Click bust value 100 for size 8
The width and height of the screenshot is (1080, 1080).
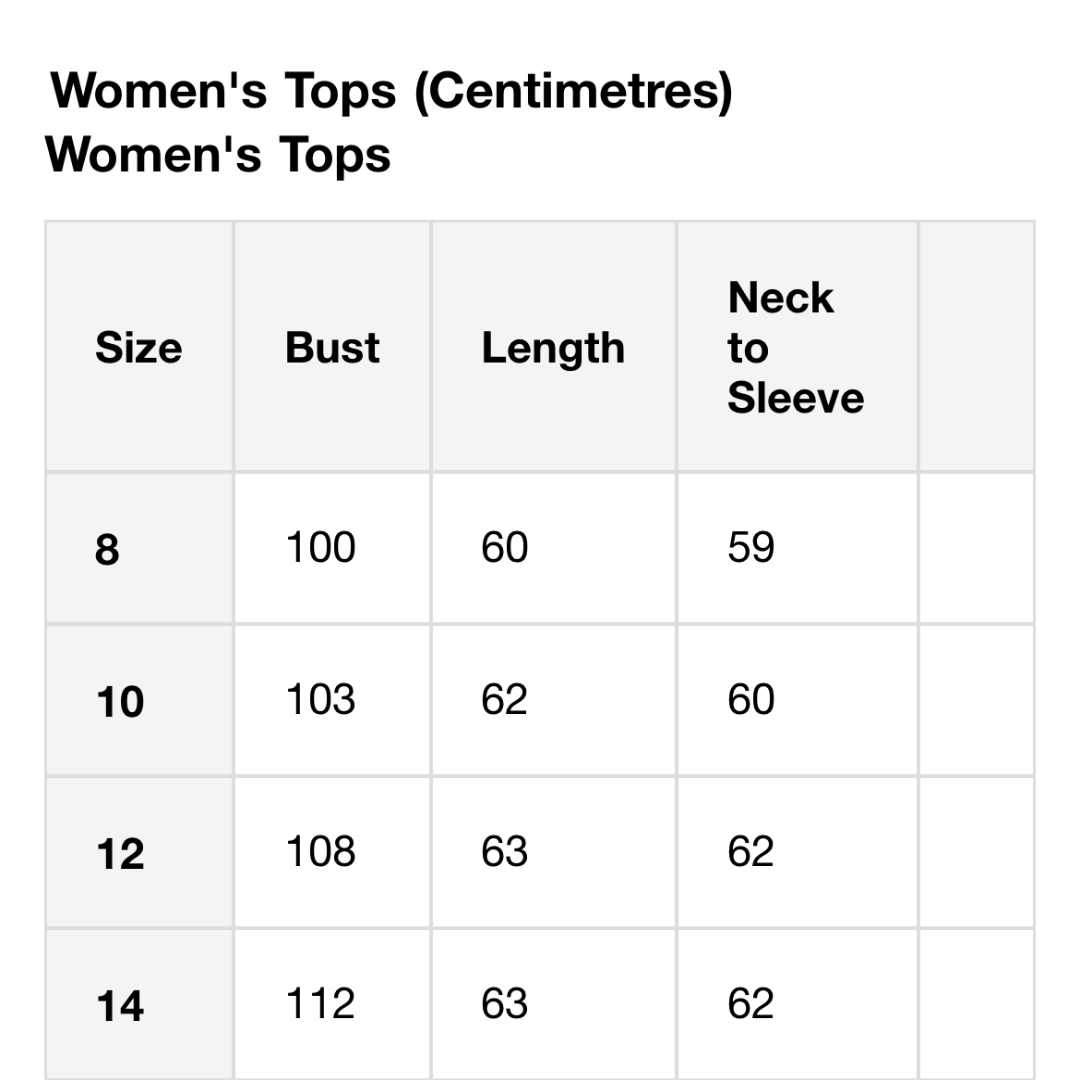pyautogui.click(x=320, y=548)
